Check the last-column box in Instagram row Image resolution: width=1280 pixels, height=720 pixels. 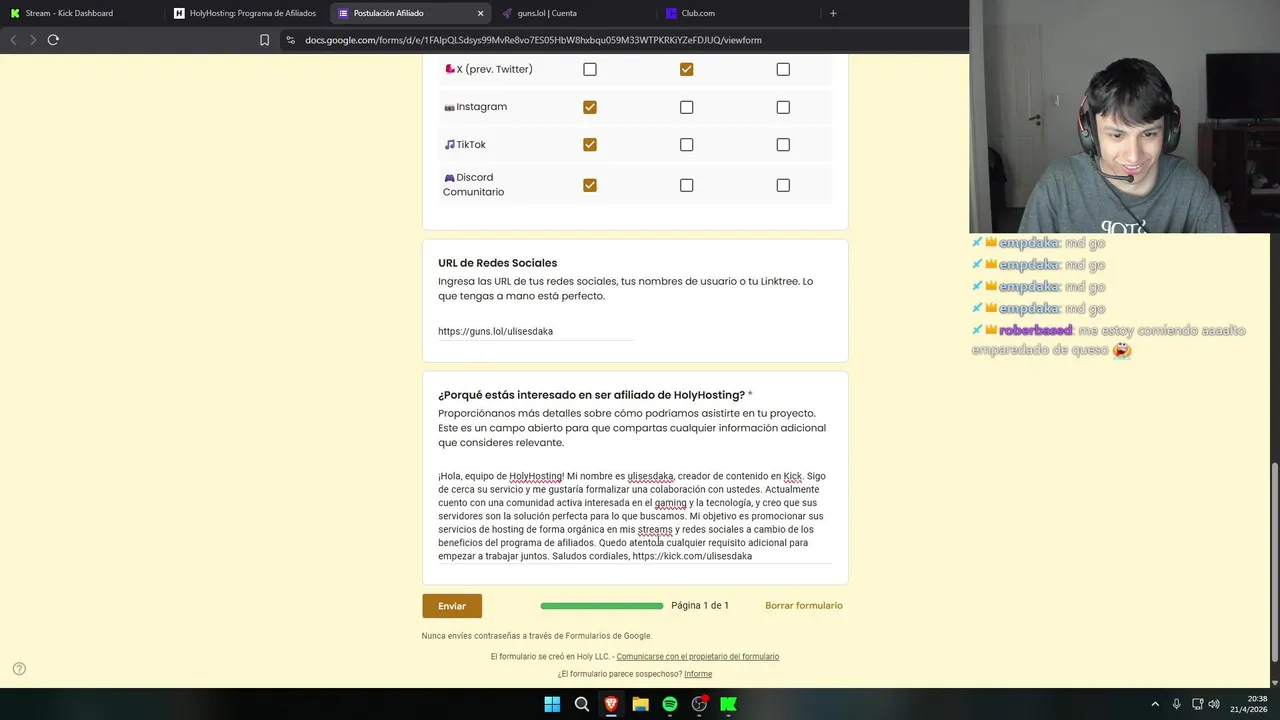(x=783, y=107)
